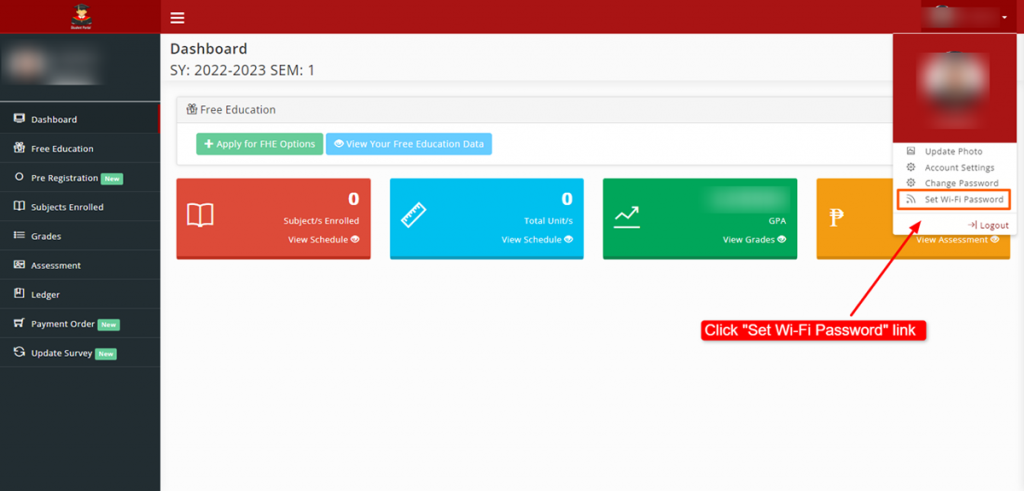
Task: Click the chart icon on GPA card
Action: 627,215
